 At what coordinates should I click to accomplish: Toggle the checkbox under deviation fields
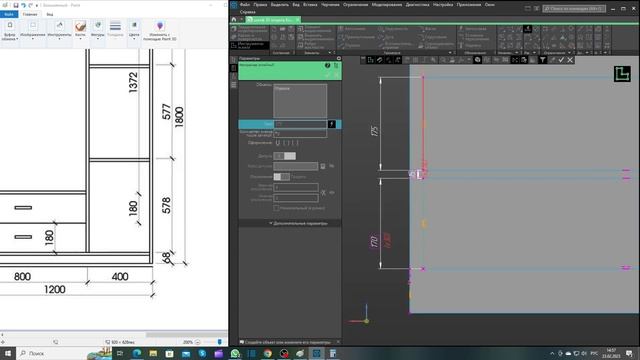(276, 208)
